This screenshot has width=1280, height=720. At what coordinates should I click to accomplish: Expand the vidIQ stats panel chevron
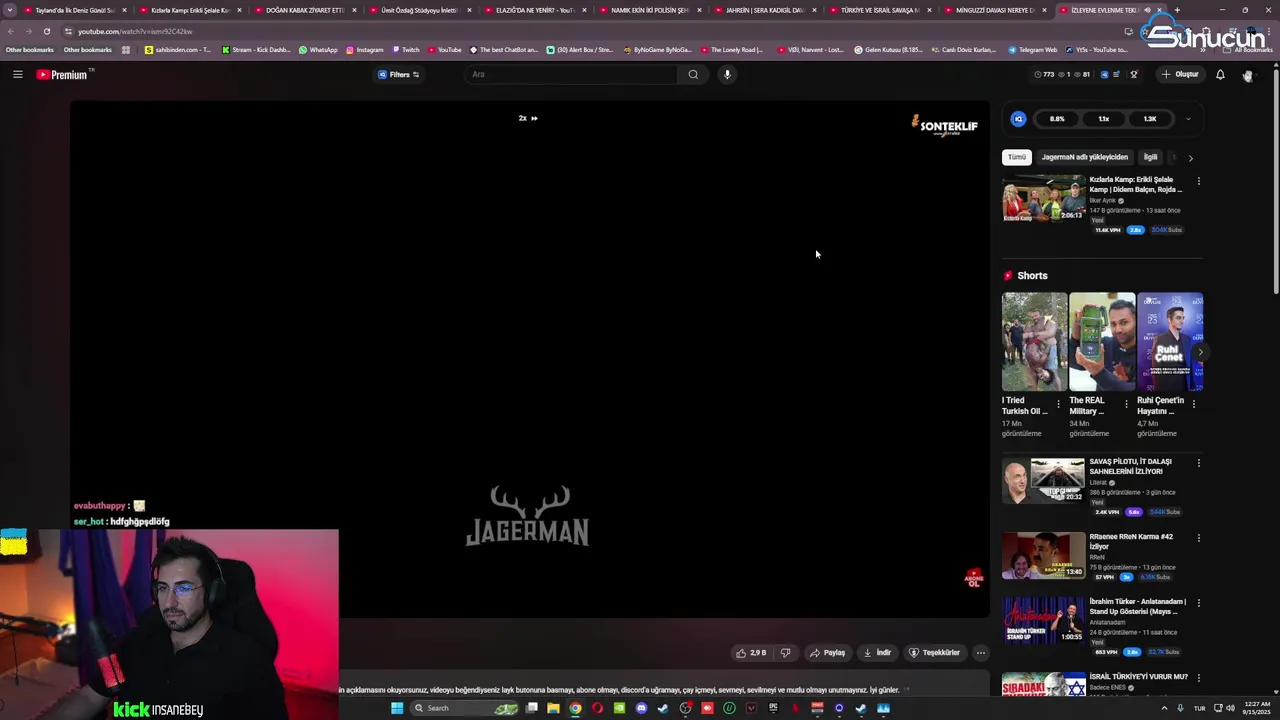[1188, 119]
